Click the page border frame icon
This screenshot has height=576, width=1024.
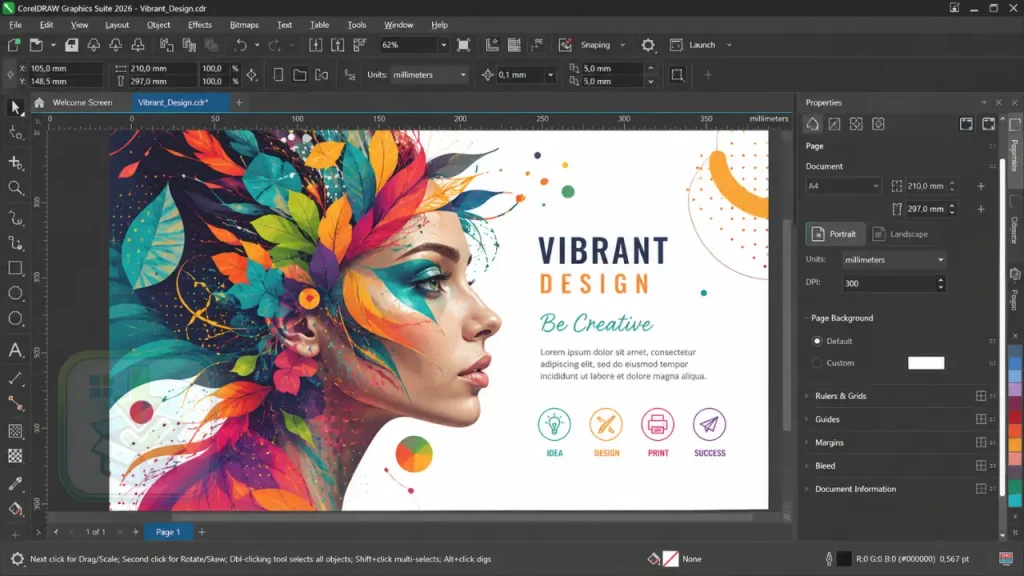pyautogui.click(x=677, y=74)
